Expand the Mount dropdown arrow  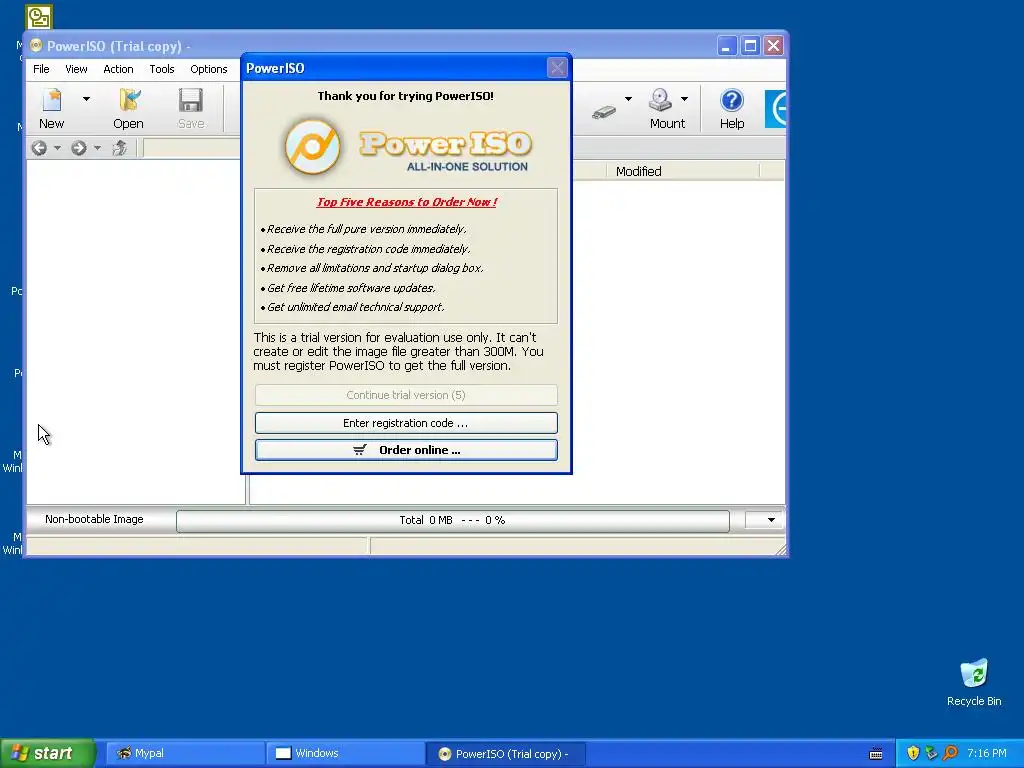pyautogui.click(x=684, y=99)
